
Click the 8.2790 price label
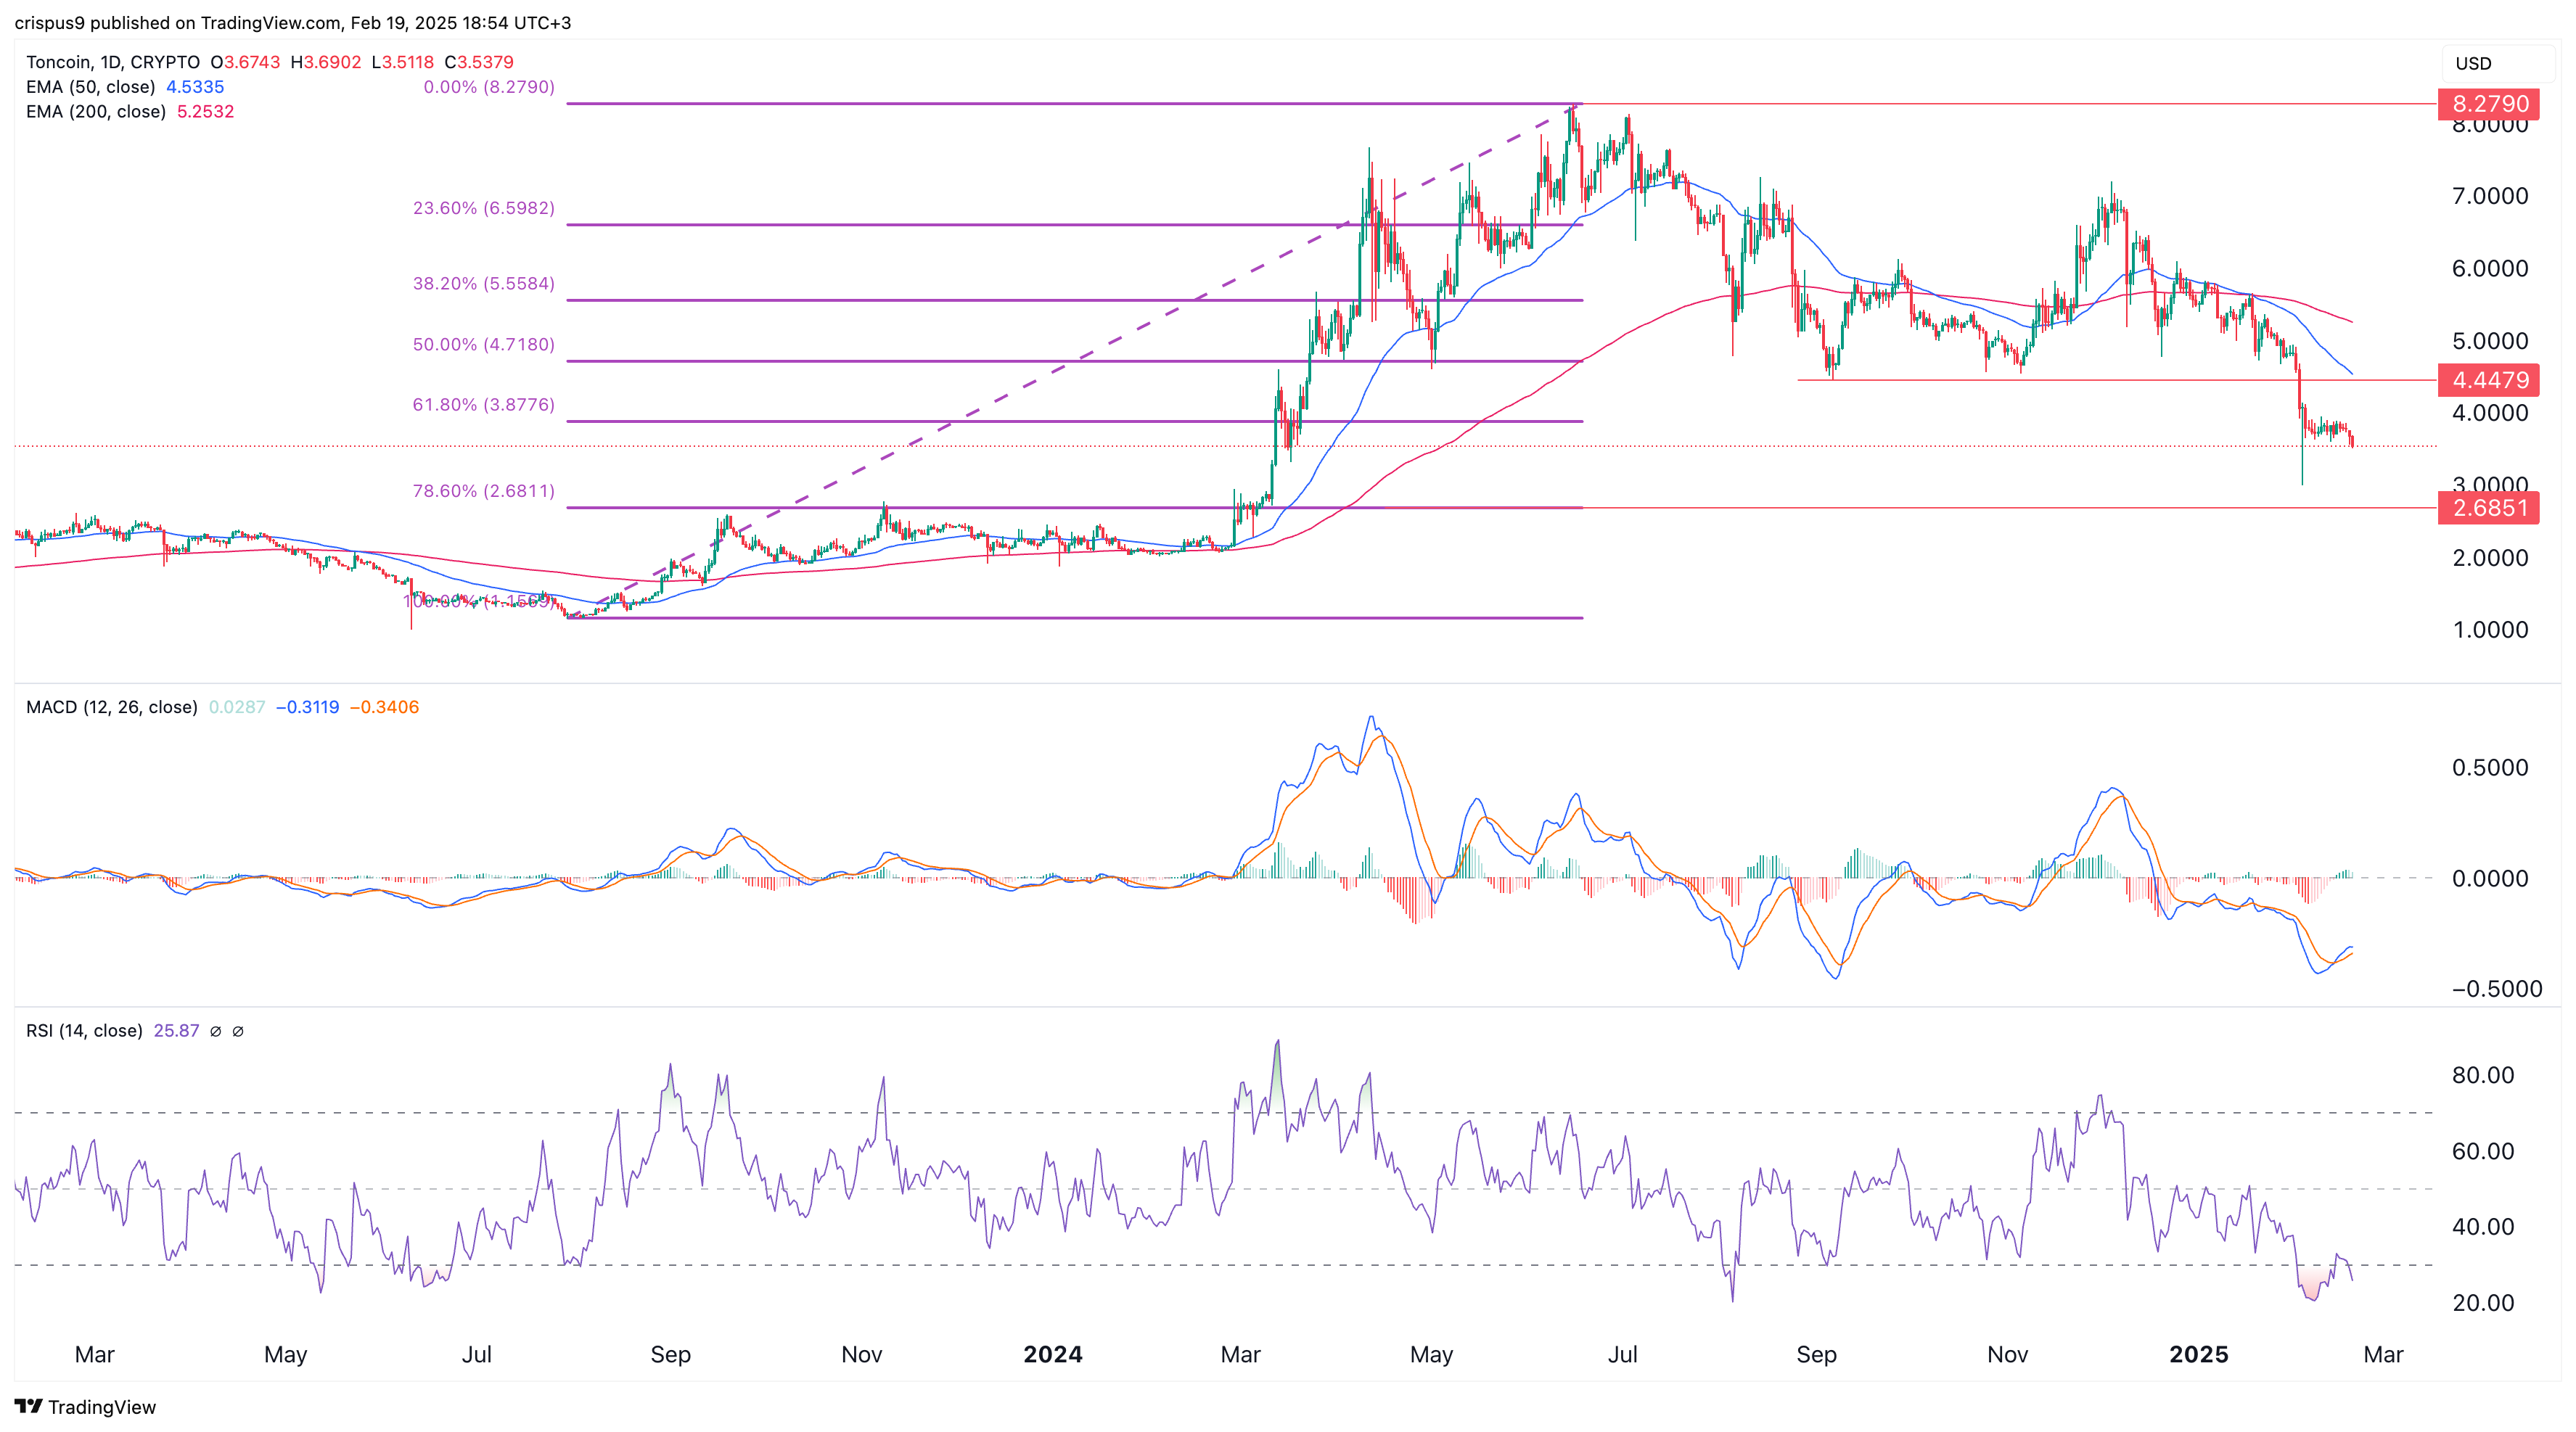pyautogui.click(x=2490, y=104)
